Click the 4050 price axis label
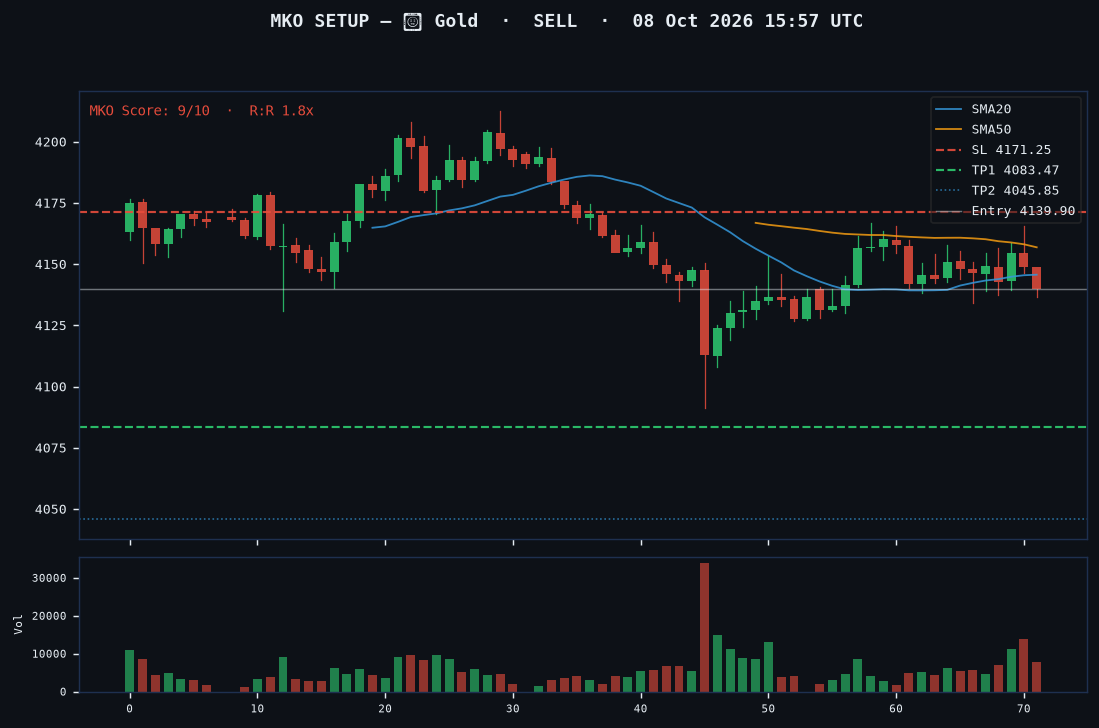 50,509
